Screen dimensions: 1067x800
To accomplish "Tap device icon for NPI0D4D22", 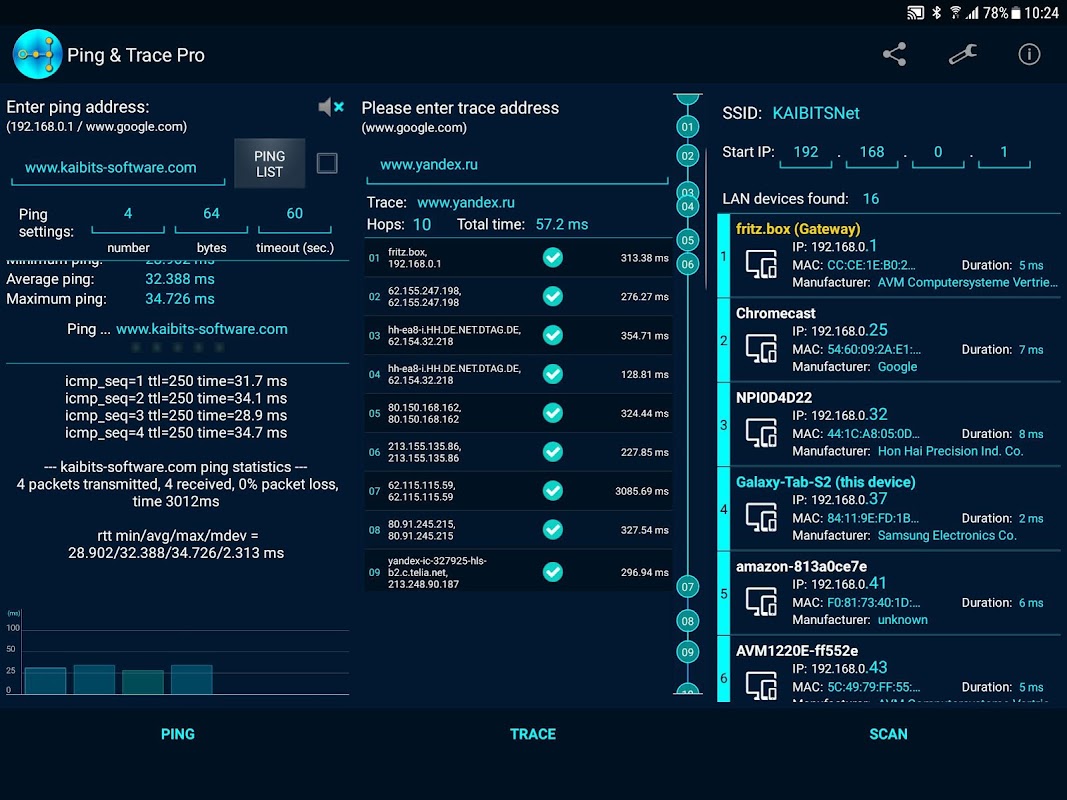I will point(761,433).
